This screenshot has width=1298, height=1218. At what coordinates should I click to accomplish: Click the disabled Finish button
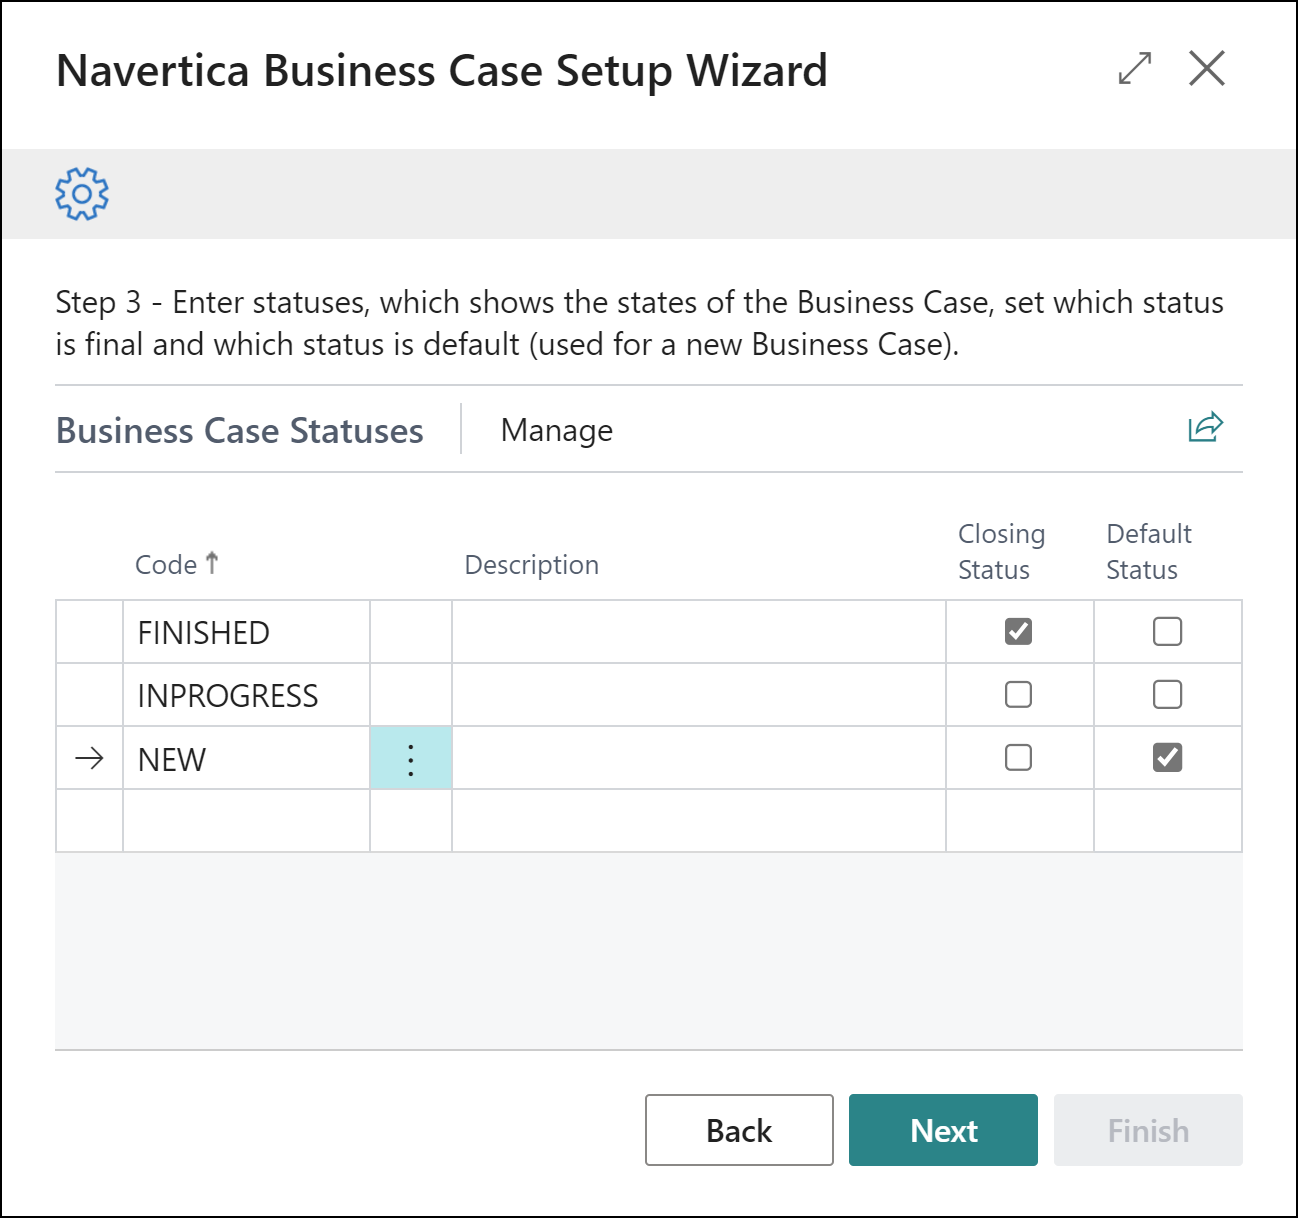pyautogui.click(x=1148, y=1130)
